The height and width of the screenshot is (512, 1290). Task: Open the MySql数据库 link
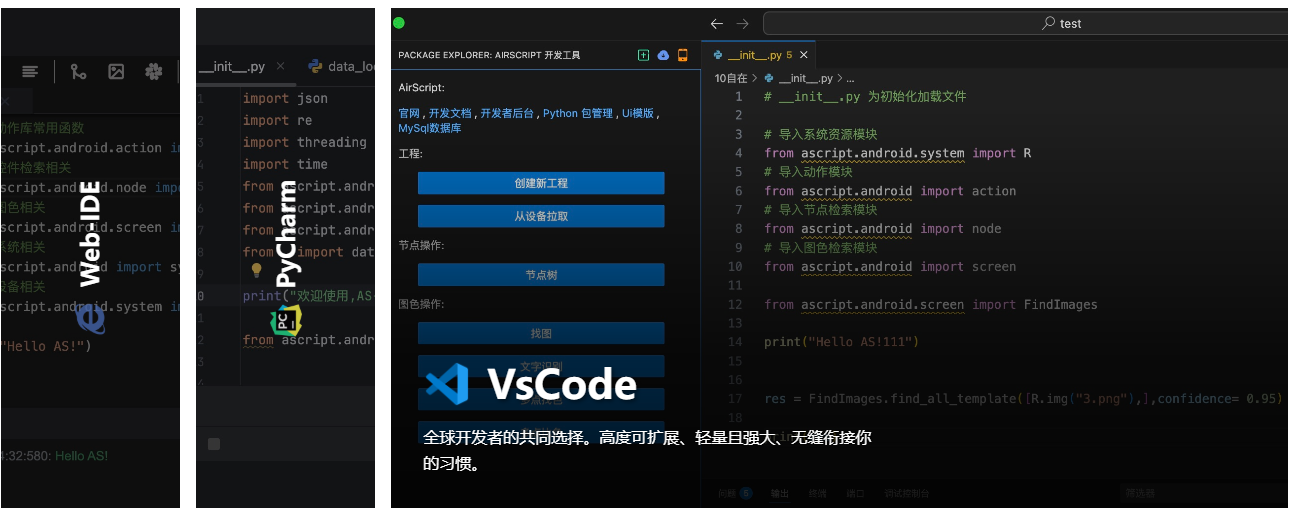(x=429, y=128)
